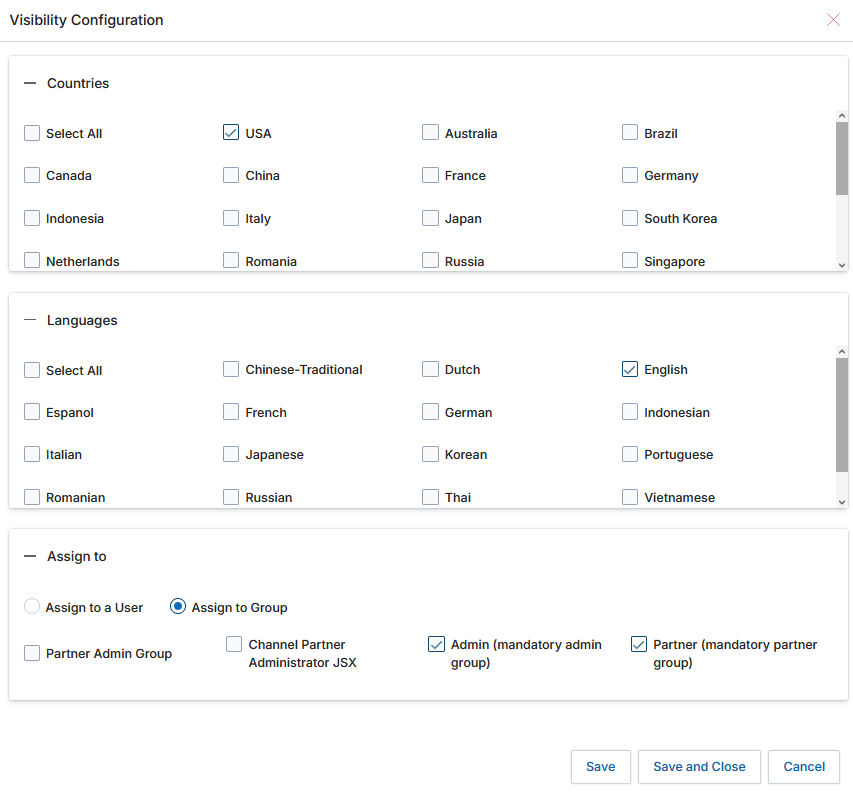Check the Japan checkbox

point(430,218)
